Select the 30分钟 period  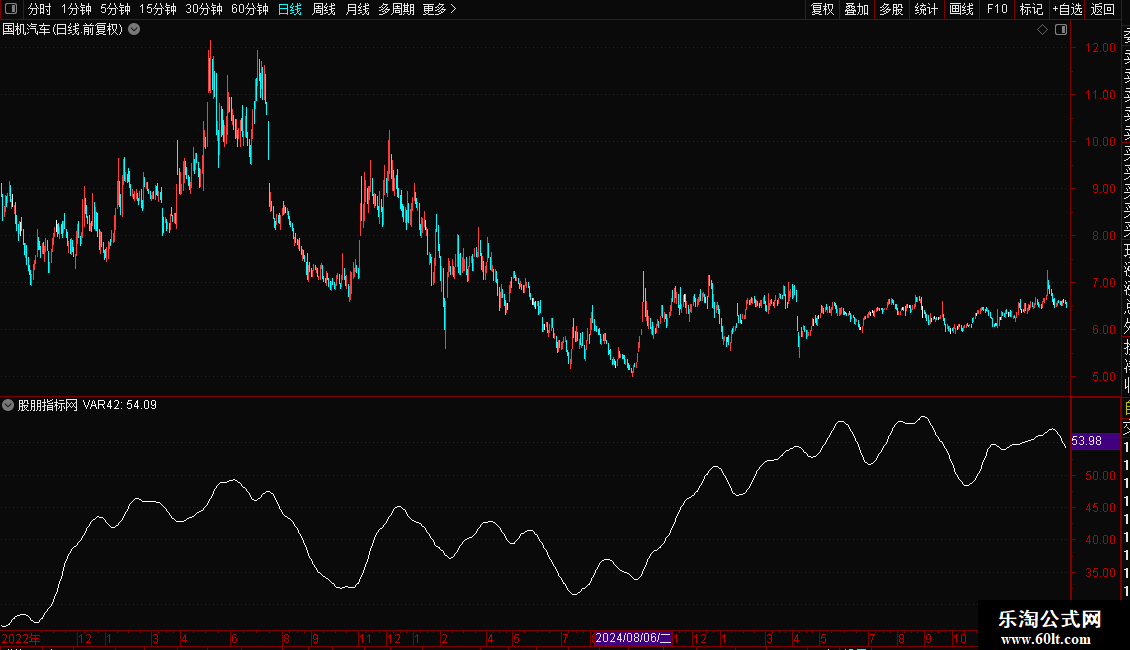pos(204,9)
